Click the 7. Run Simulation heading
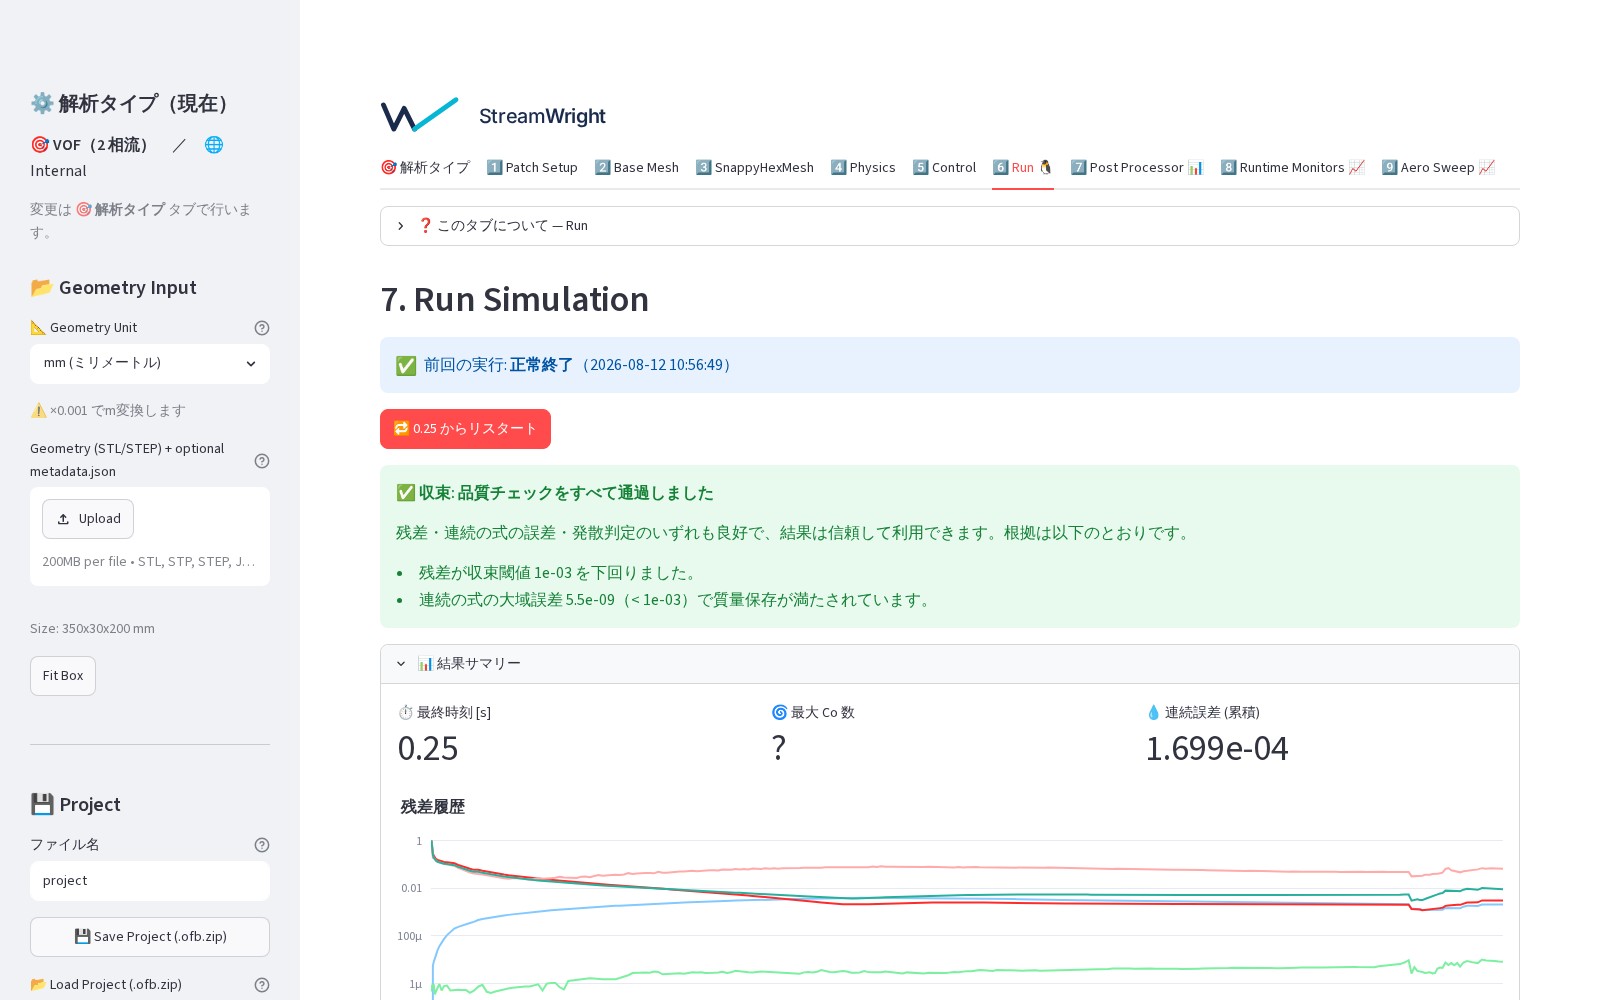Viewport: 1600px width, 1000px height. pyautogui.click(x=515, y=299)
